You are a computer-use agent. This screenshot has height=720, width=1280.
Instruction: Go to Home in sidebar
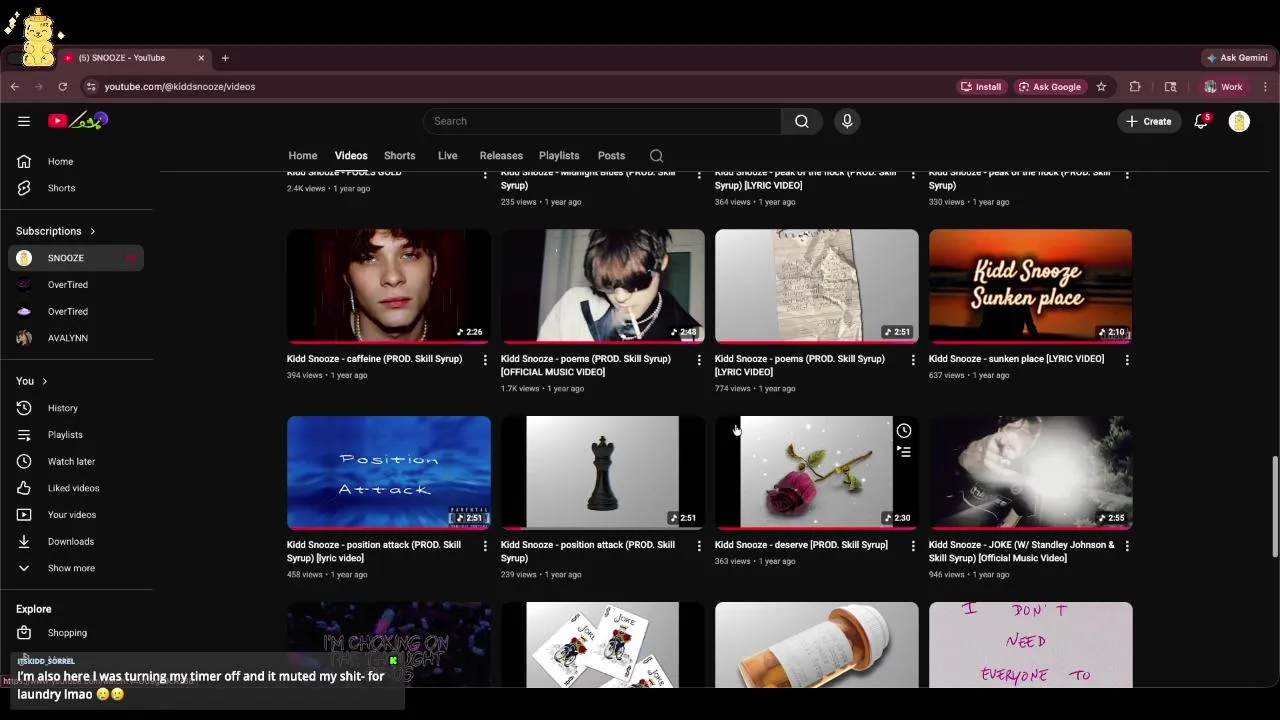point(76,161)
